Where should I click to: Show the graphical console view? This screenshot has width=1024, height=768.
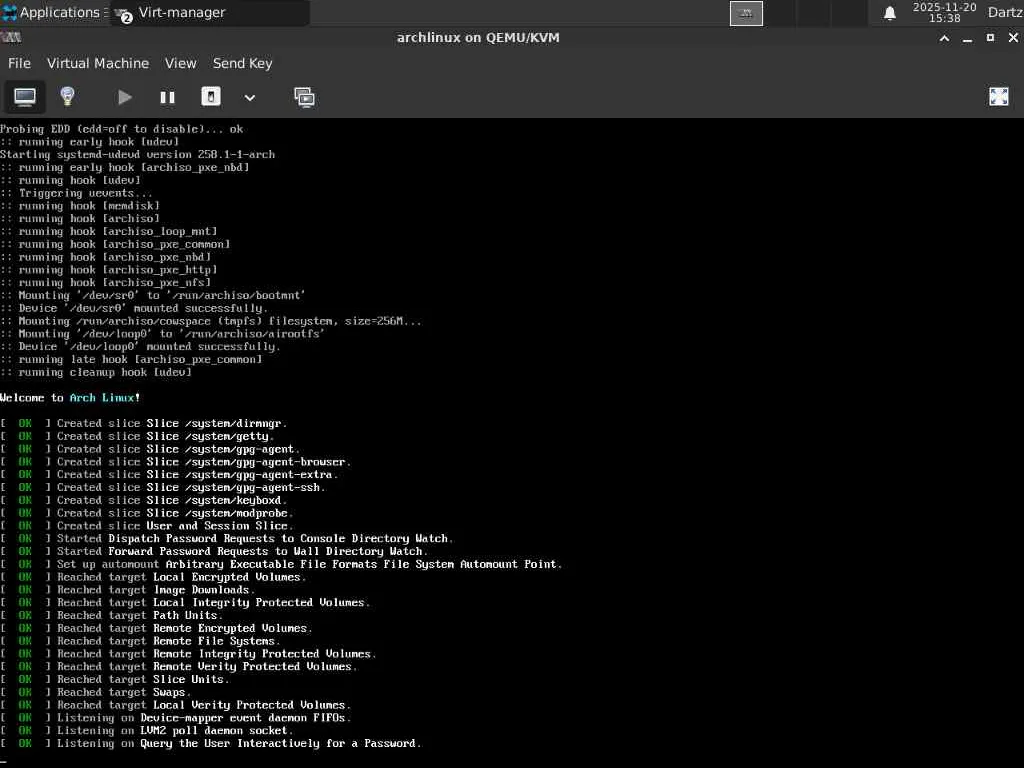click(25, 97)
